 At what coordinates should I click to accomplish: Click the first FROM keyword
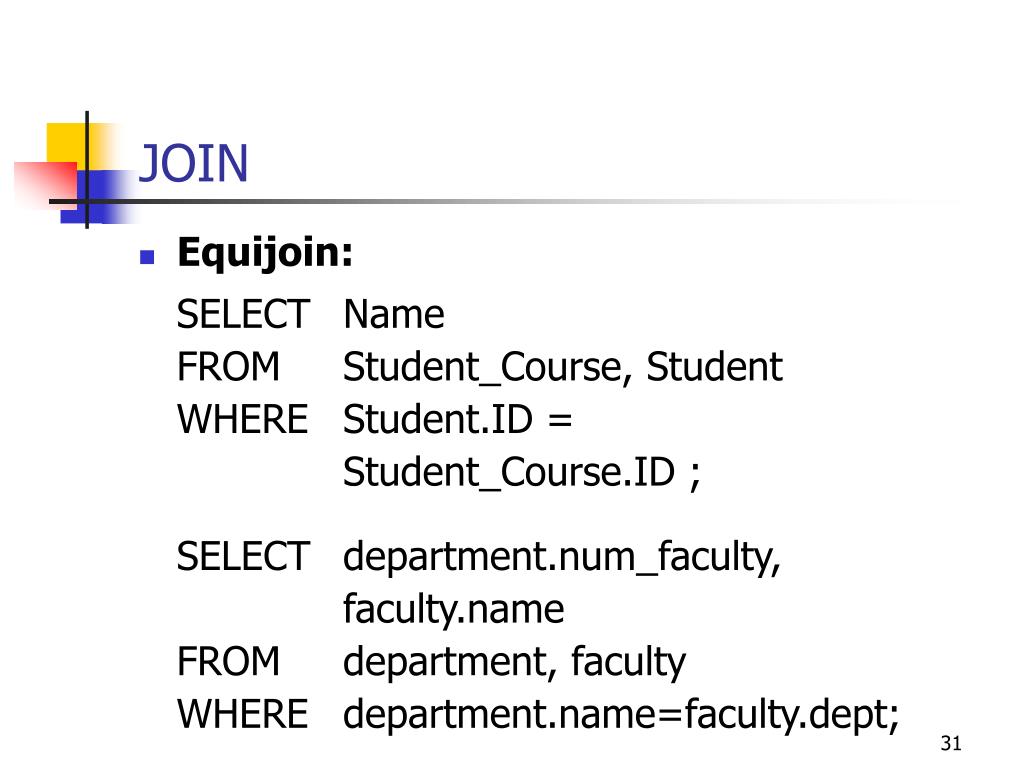[x=228, y=366]
